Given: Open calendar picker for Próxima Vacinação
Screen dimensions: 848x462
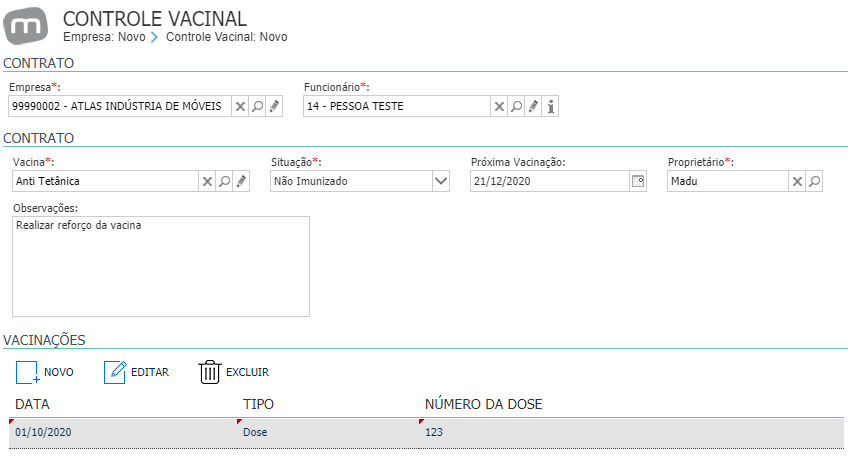Looking at the screenshot, I should pos(638,181).
